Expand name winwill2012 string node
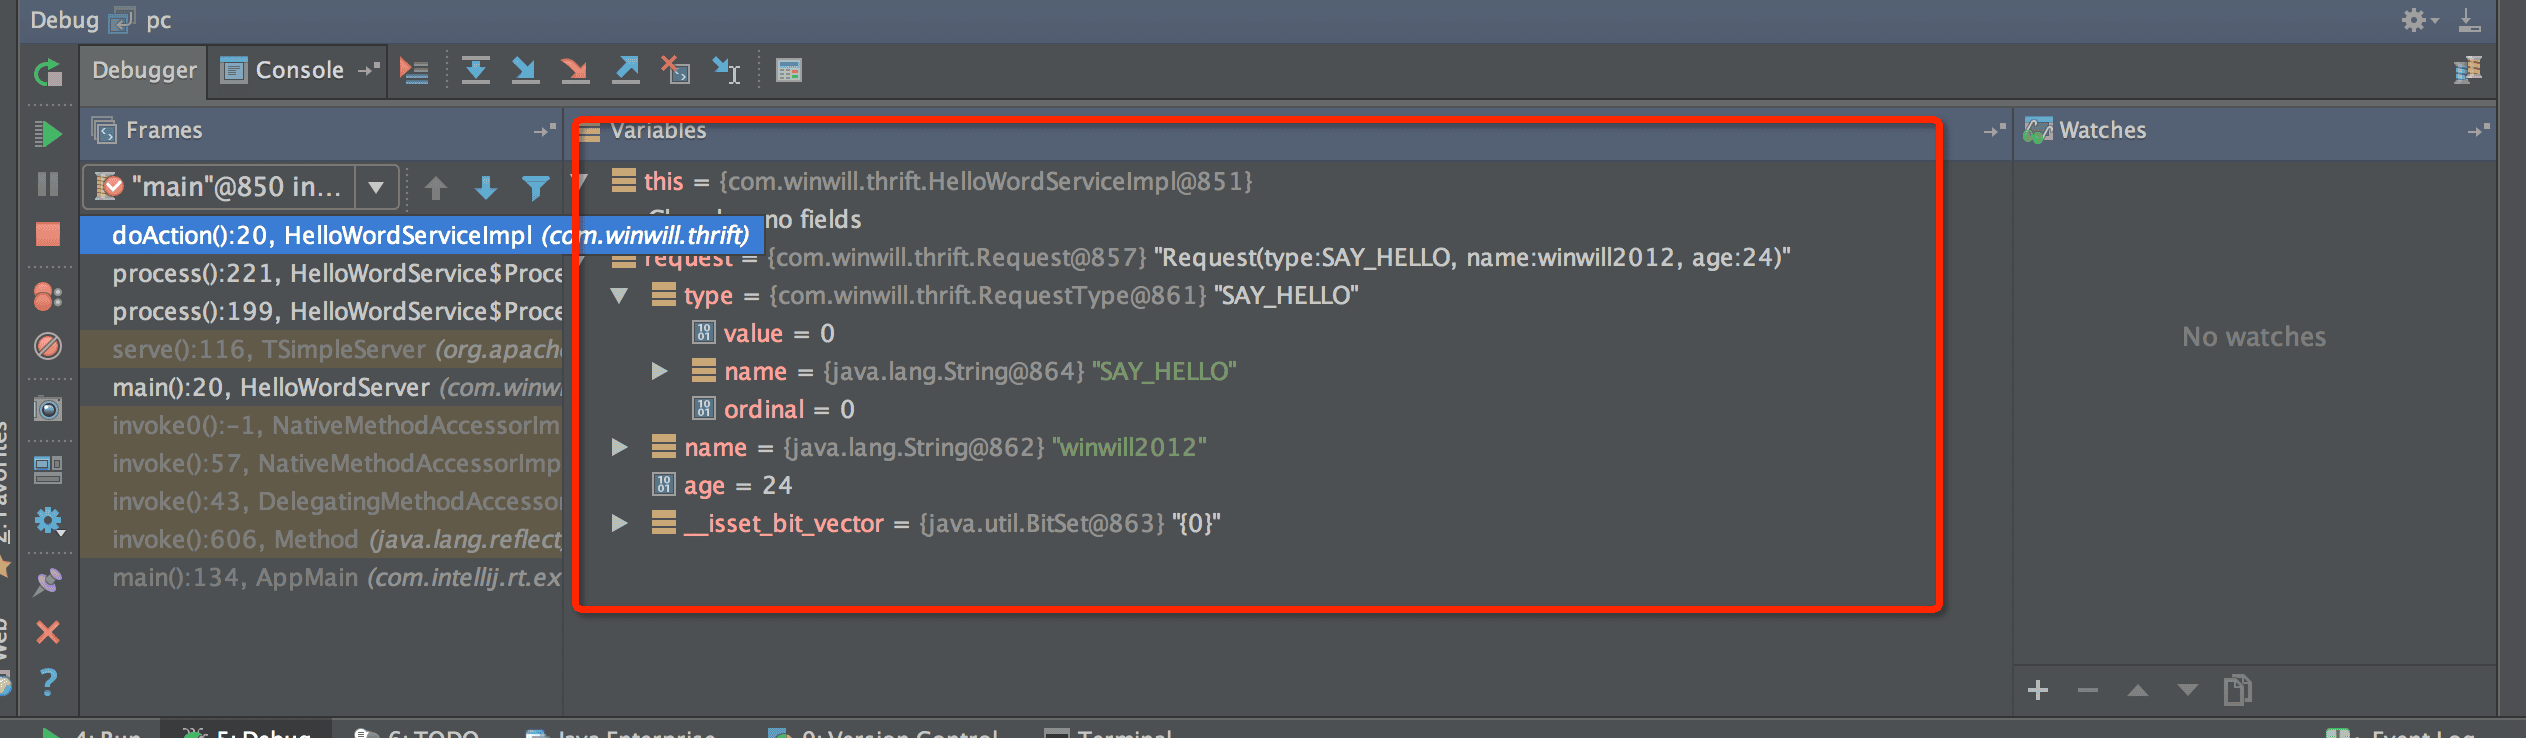The width and height of the screenshot is (2526, 738). (x=619, y=447)
